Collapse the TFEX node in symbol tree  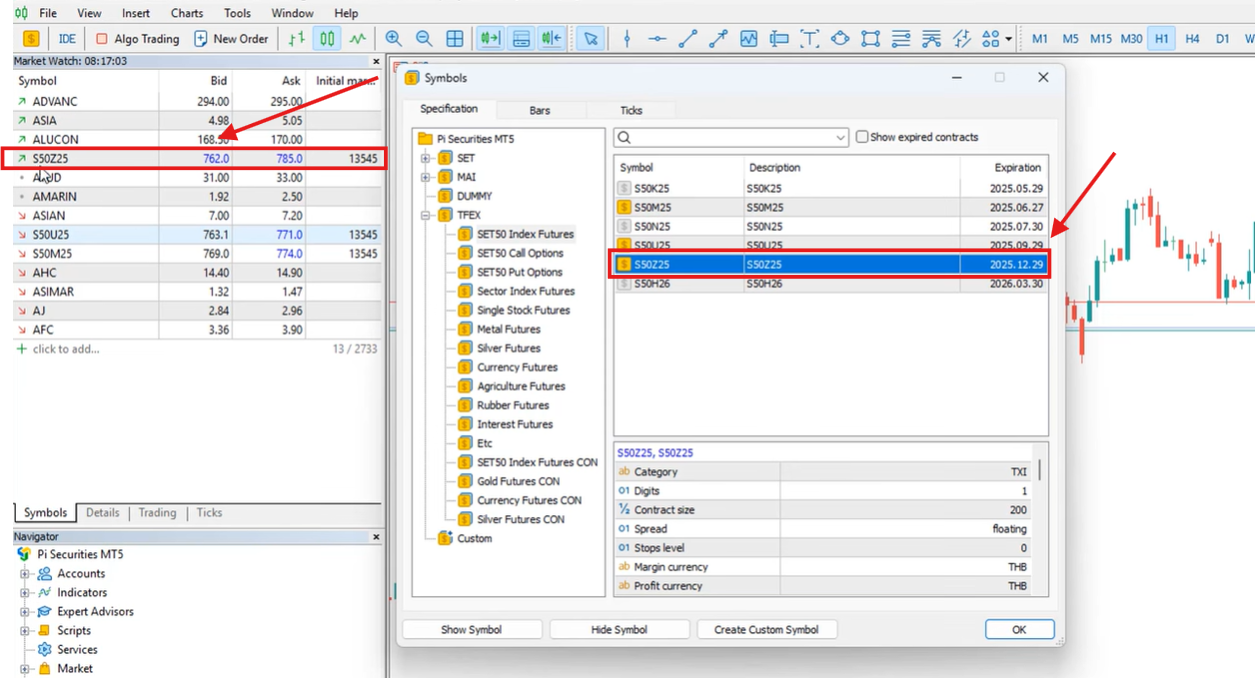point(426,215)
